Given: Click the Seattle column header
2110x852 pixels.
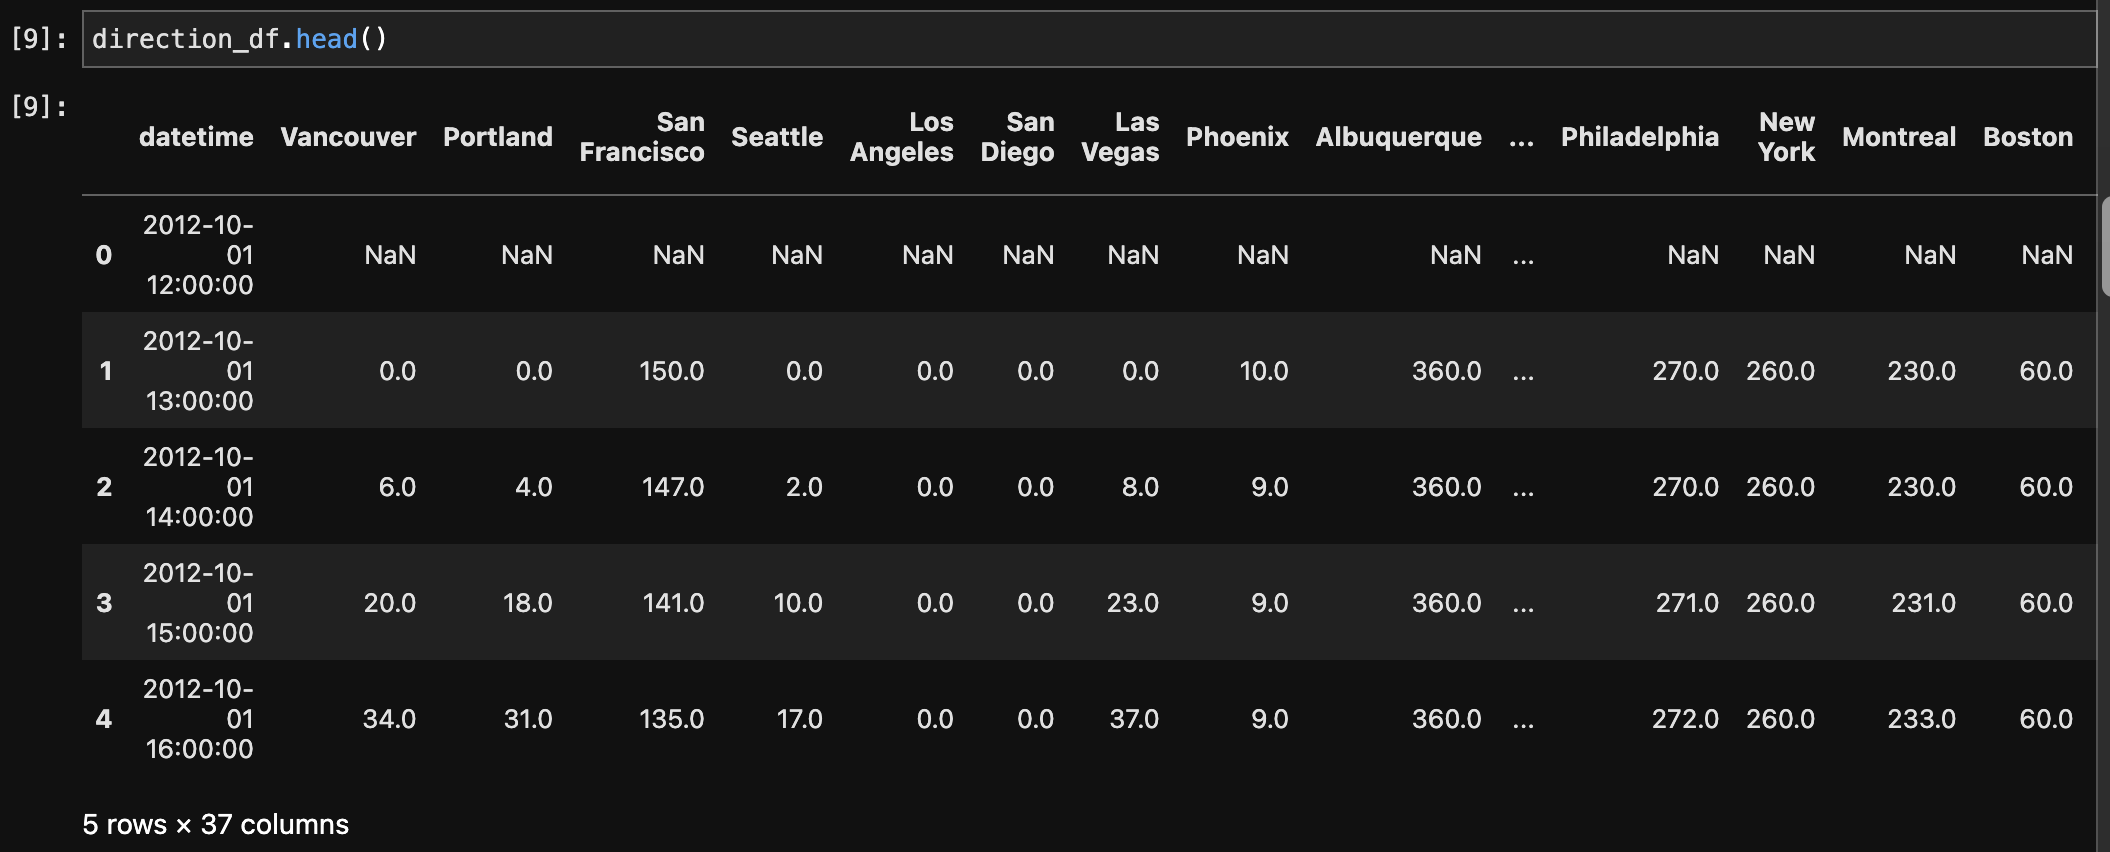Looking at the screenshot, I should 777,137.
